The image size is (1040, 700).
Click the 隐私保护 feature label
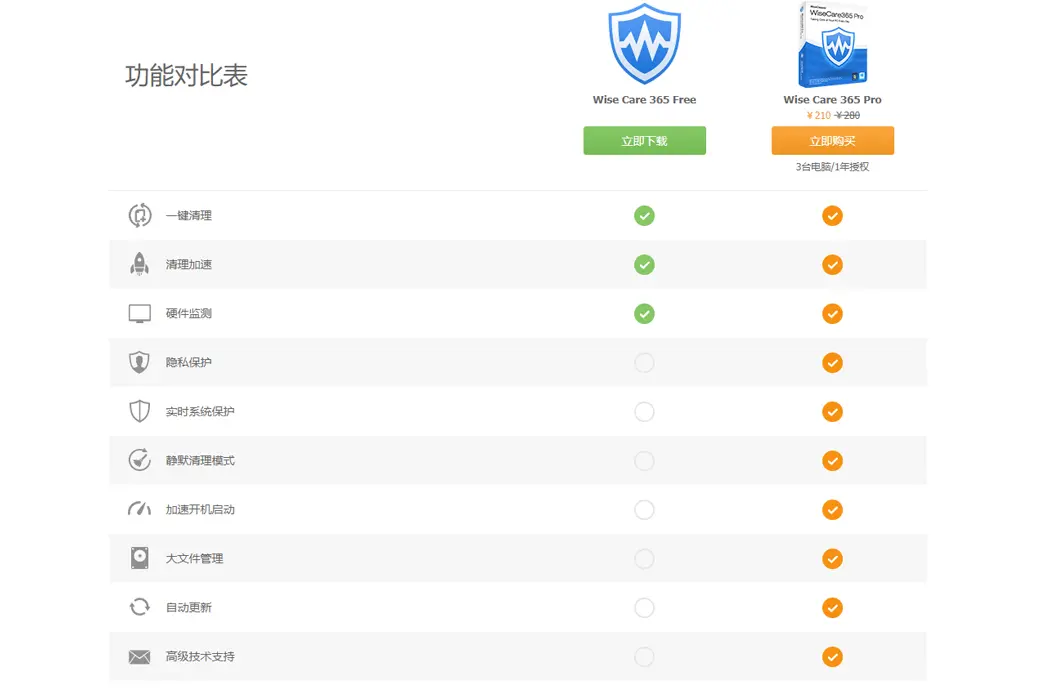189,362
